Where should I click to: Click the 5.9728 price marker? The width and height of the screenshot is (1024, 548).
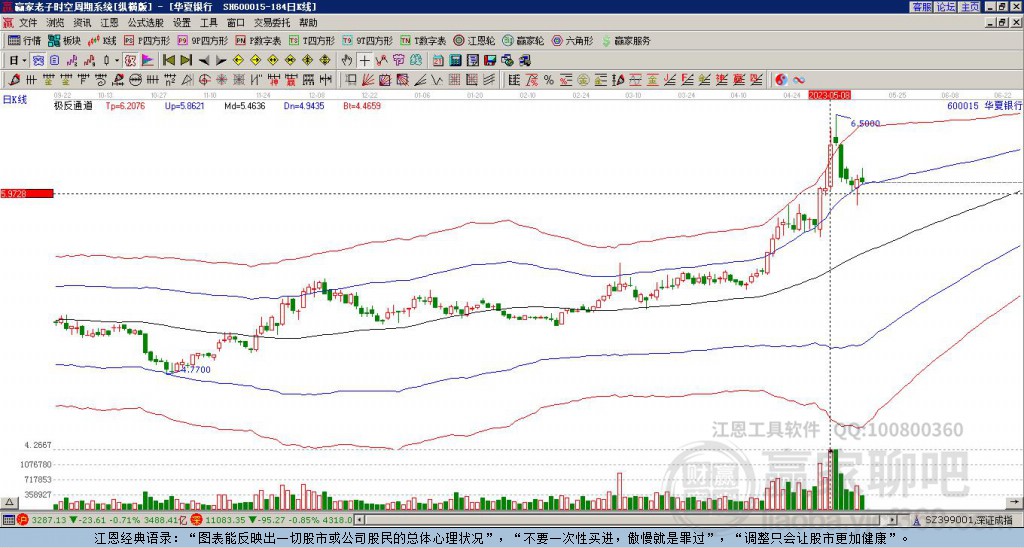(27, 193)
